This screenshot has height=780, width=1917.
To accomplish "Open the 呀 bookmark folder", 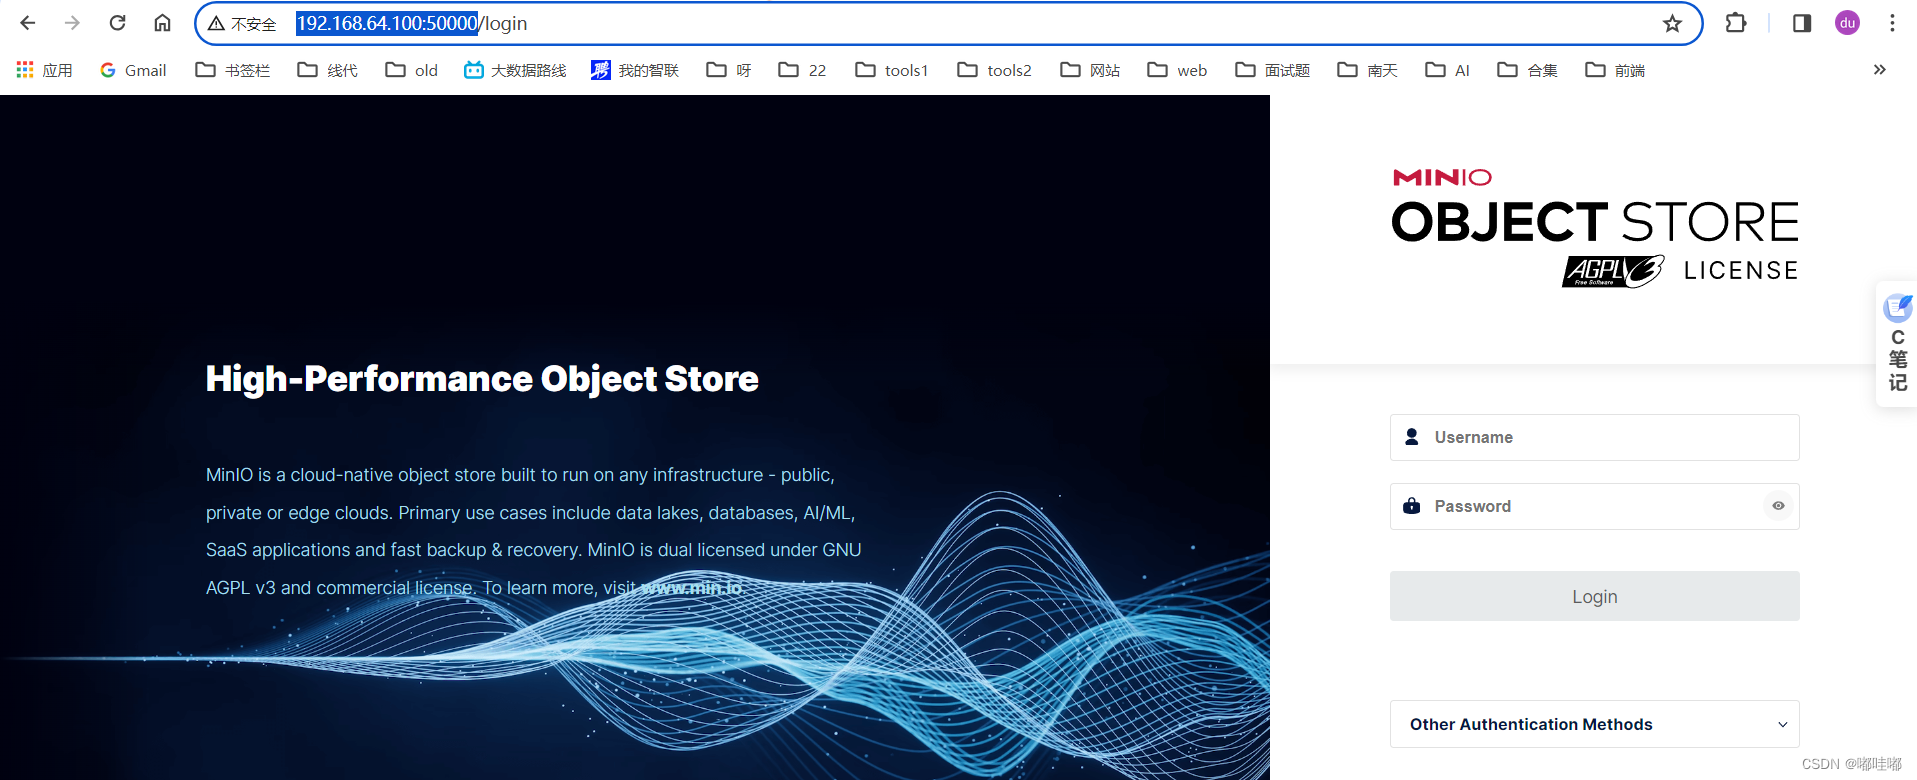I will 729,70.
